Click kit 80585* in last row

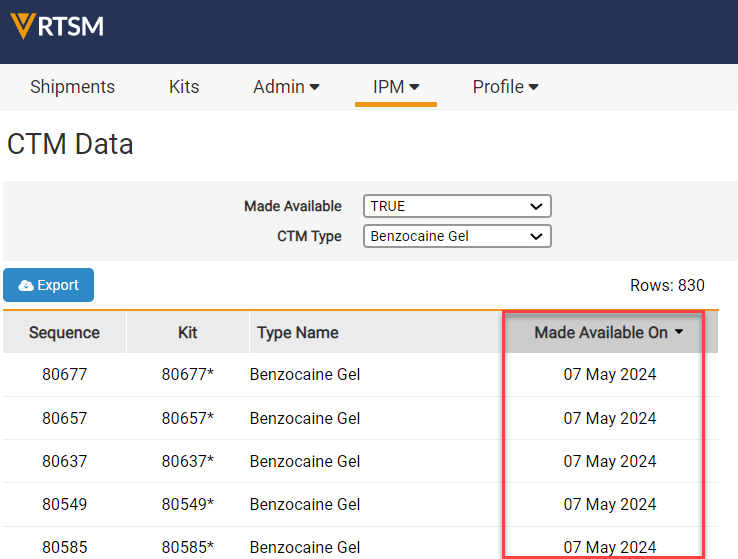click(x=187, y=547)
